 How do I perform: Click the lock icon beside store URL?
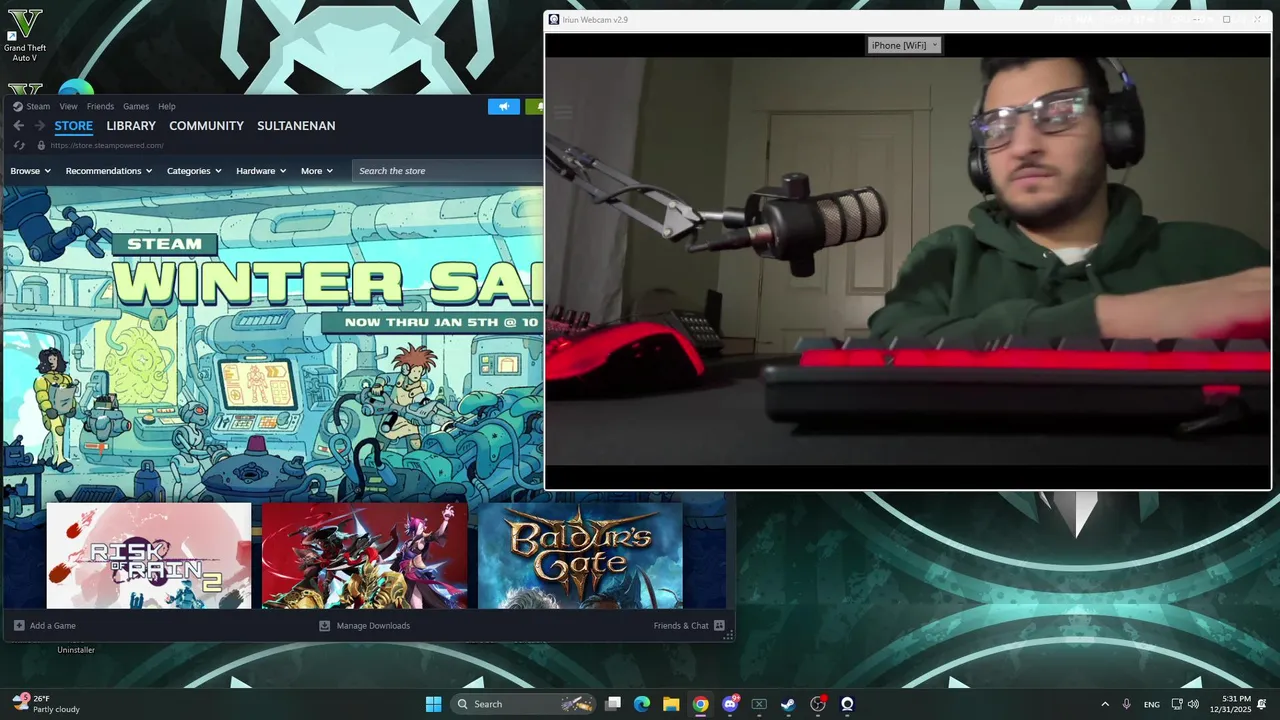pyautogui.click(x=41, y=145)
